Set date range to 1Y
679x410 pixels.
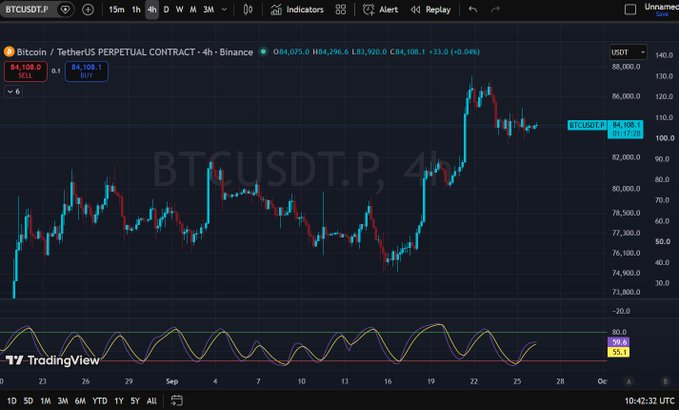pyautogui.click(x=119, y=401)
